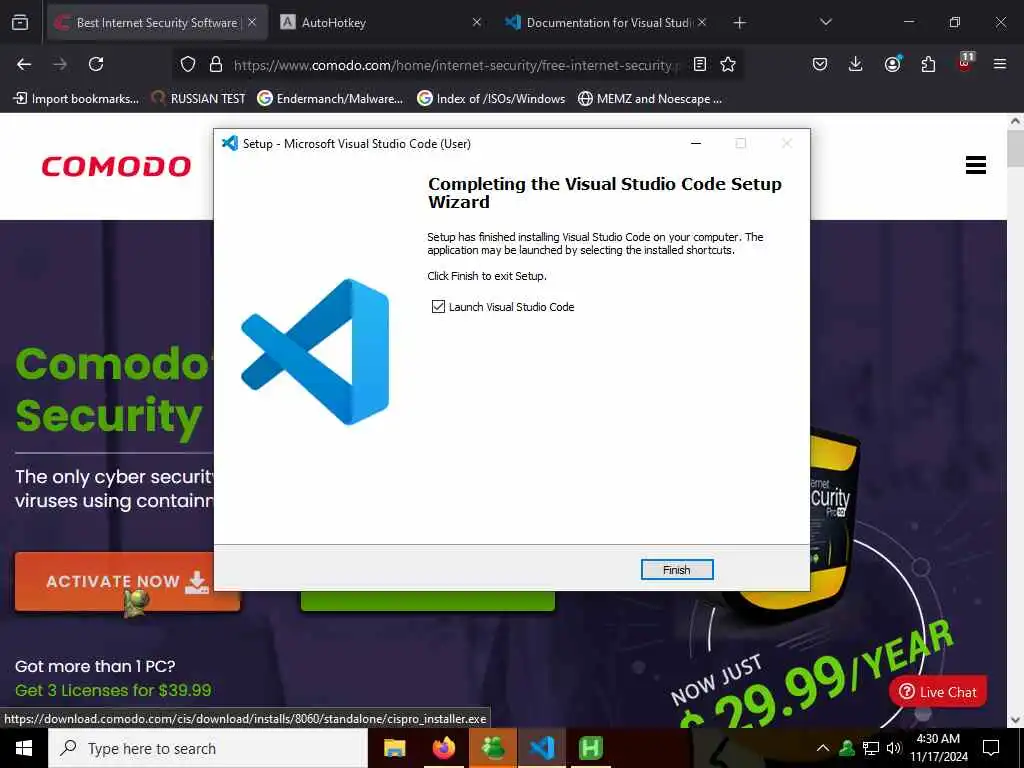Screen dimensions: 1024x768
Task: Close the Best Internet Security Software tab
Action: pyautogui.click(x=252, y=23)
